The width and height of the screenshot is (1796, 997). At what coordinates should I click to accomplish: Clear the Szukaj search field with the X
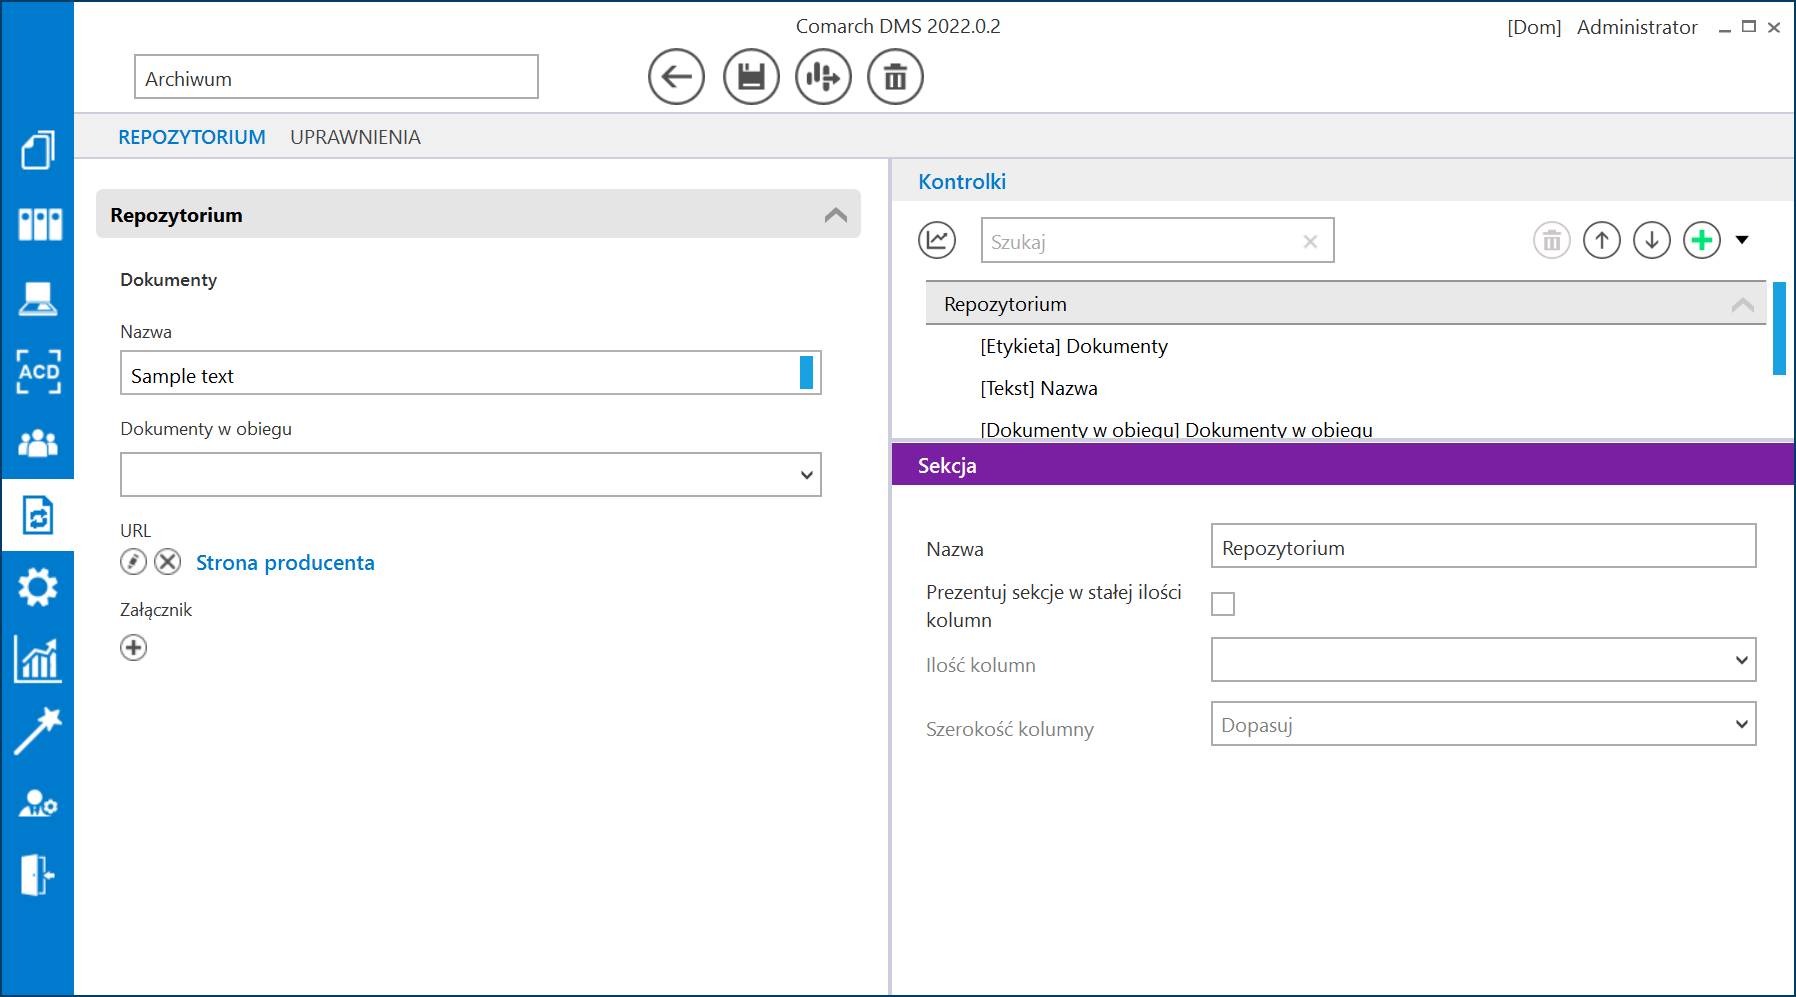point(1310,241)
